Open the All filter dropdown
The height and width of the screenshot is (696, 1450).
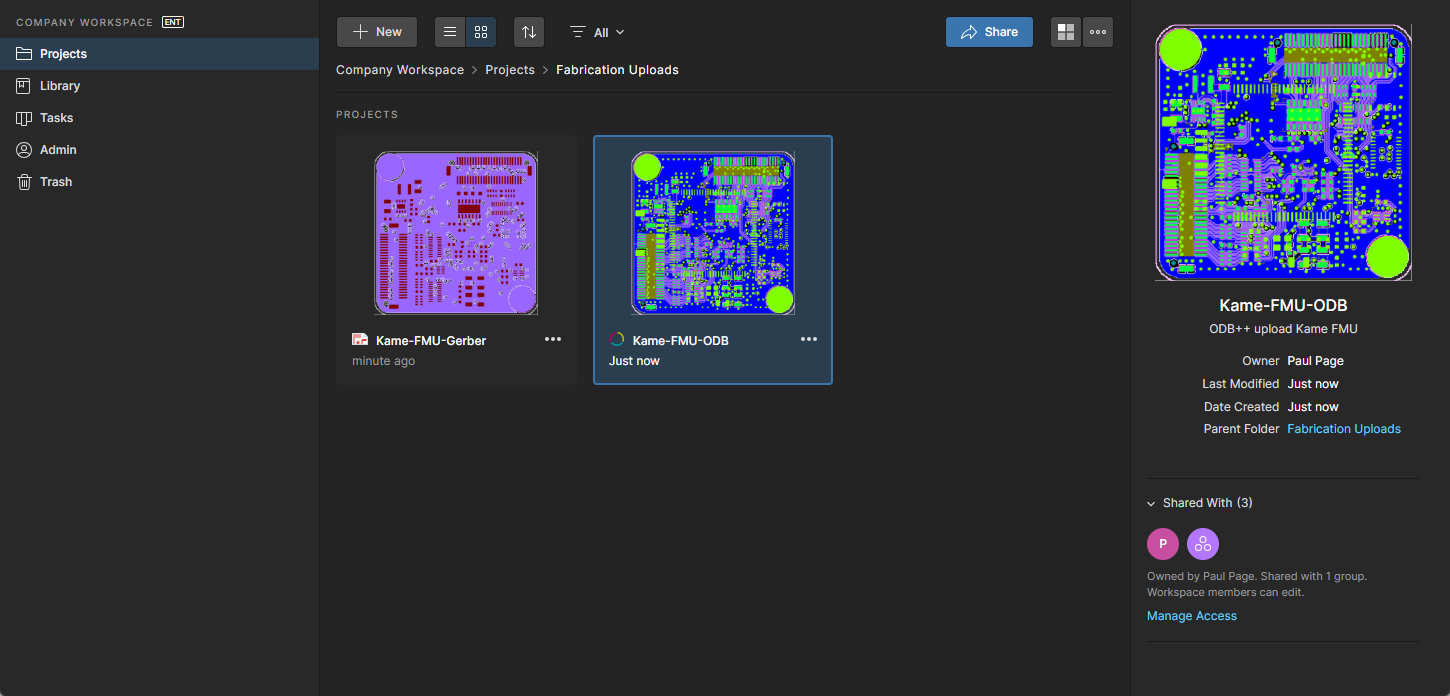[x=598, y=32]
